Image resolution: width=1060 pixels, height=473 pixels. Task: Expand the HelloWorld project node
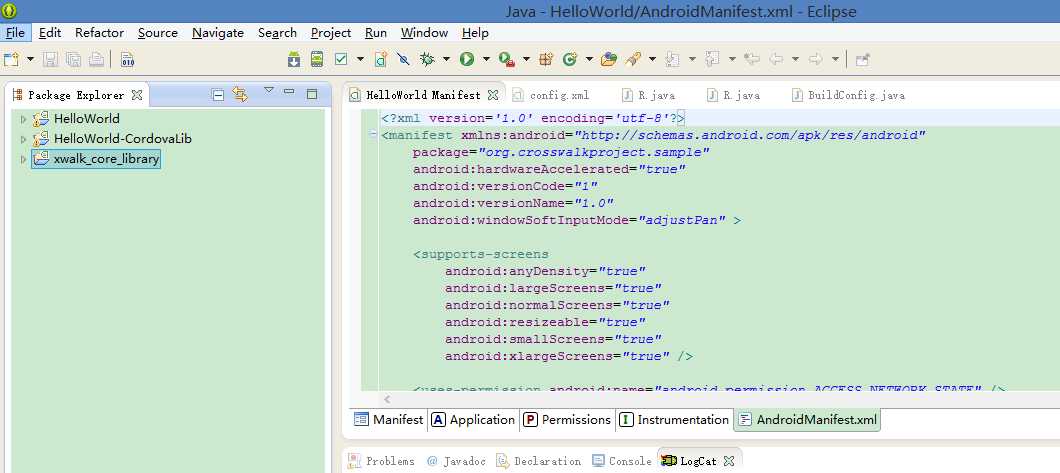pyautogui.click(x=24, y=119)
